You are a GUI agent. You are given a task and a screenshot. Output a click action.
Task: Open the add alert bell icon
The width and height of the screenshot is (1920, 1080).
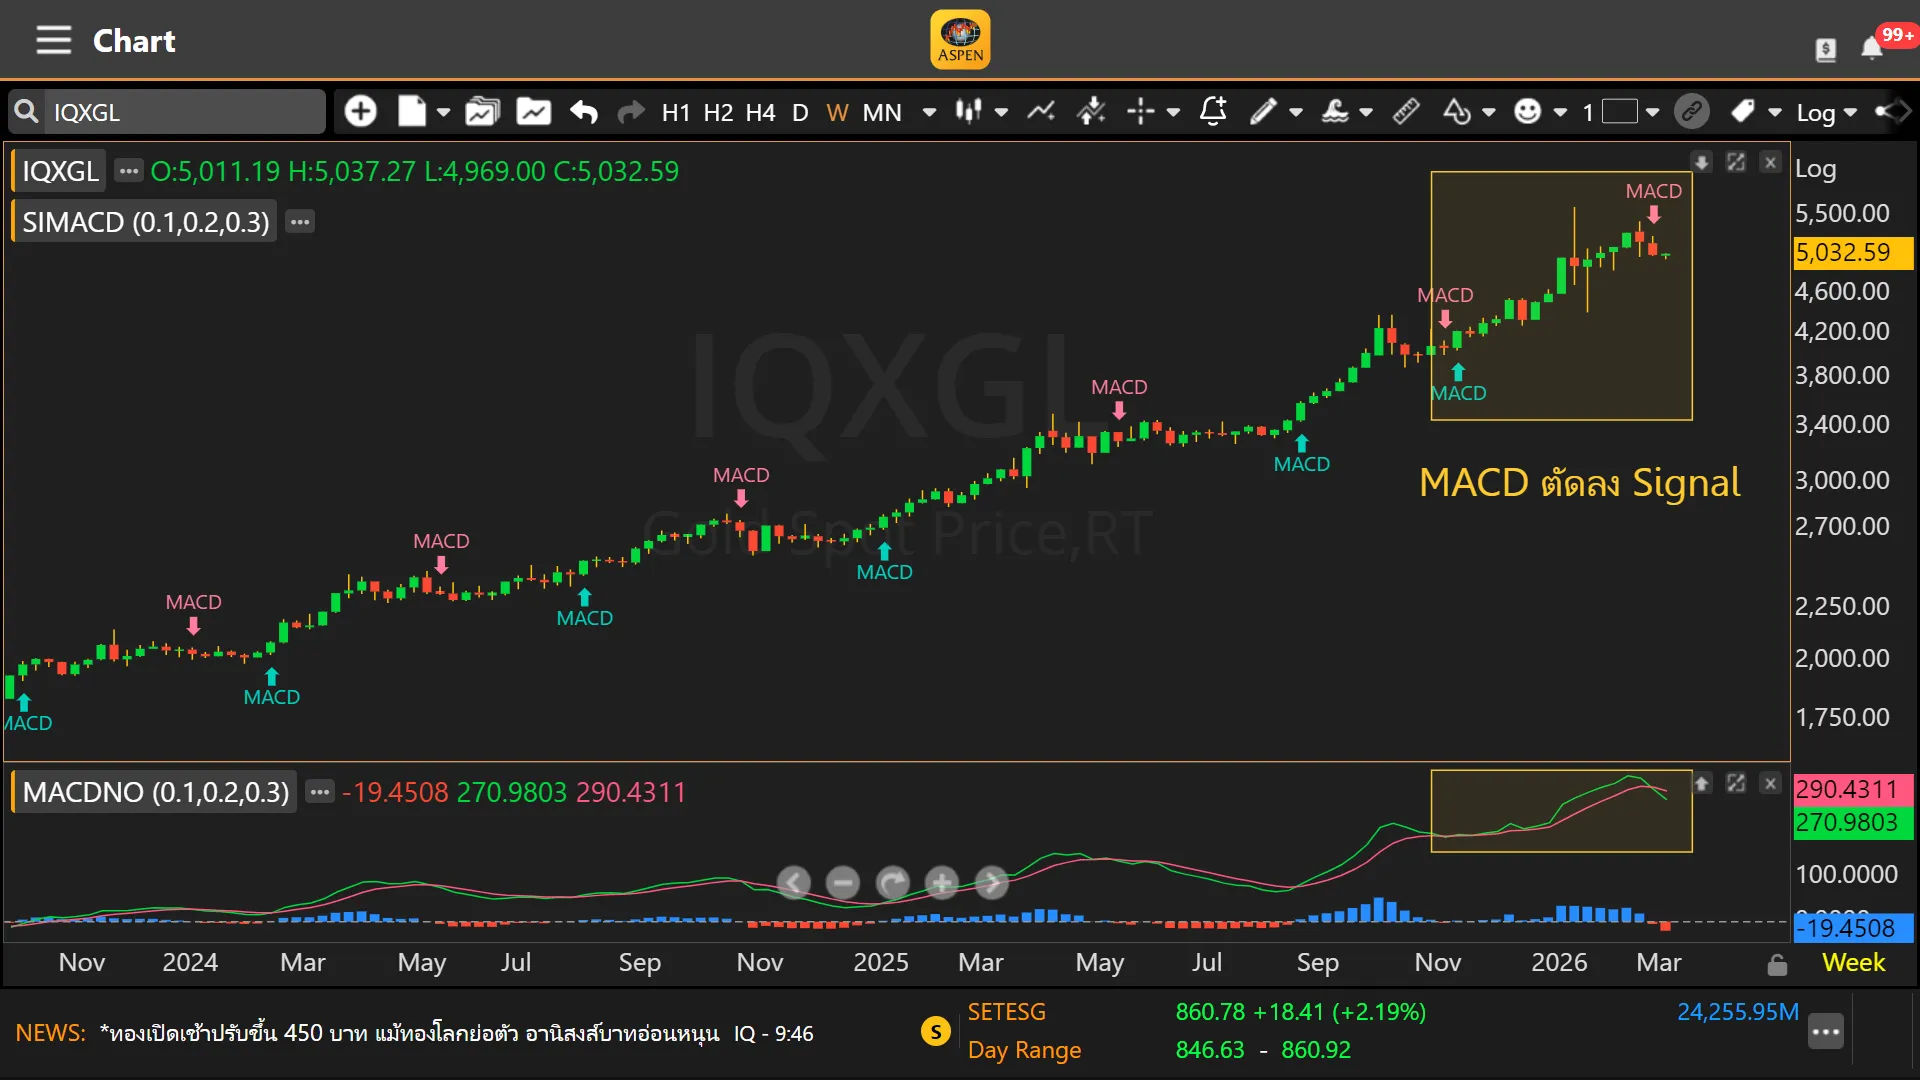(1212, 112)
